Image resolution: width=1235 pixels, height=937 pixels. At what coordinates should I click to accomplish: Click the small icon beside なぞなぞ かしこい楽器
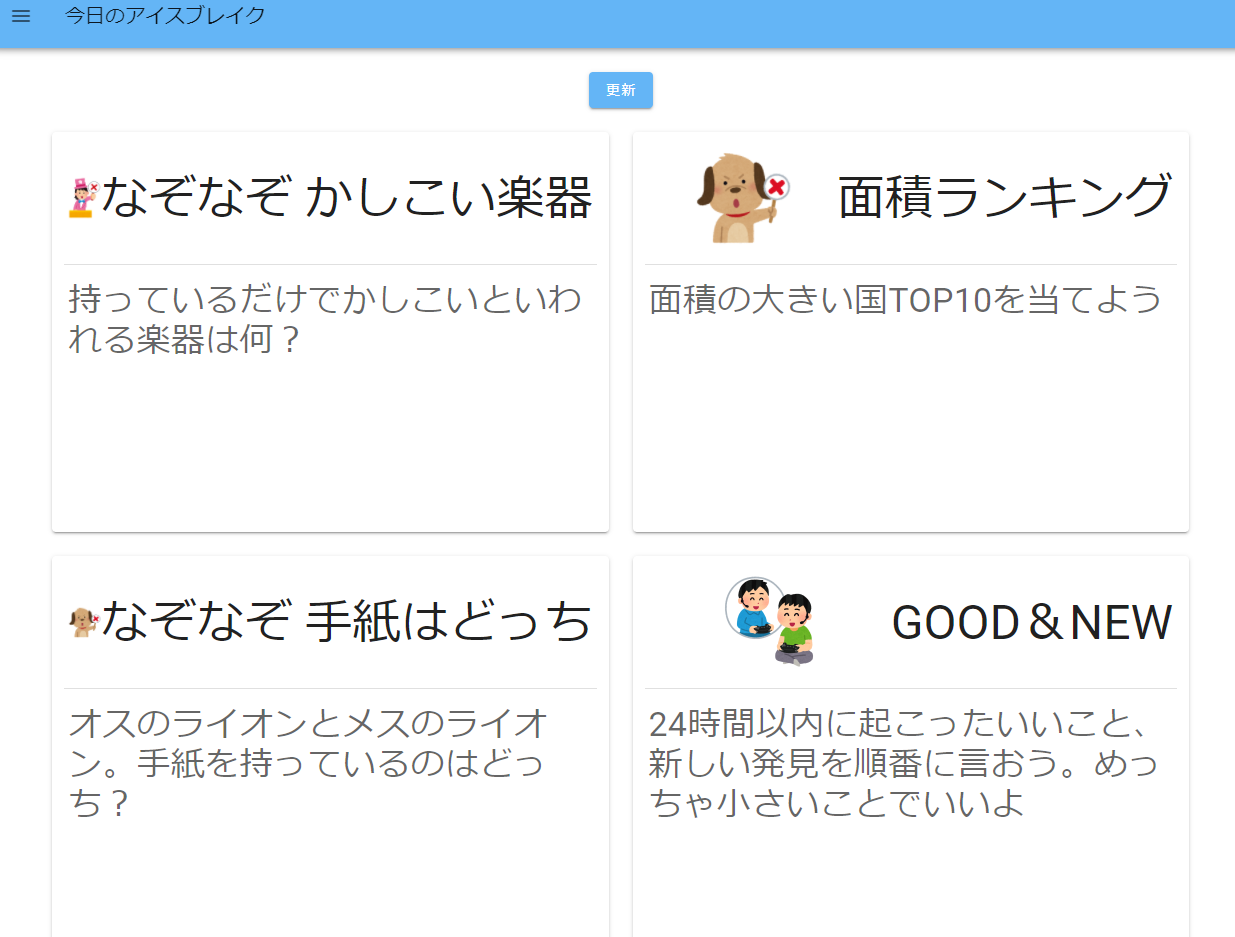click(x=82, y=198)
